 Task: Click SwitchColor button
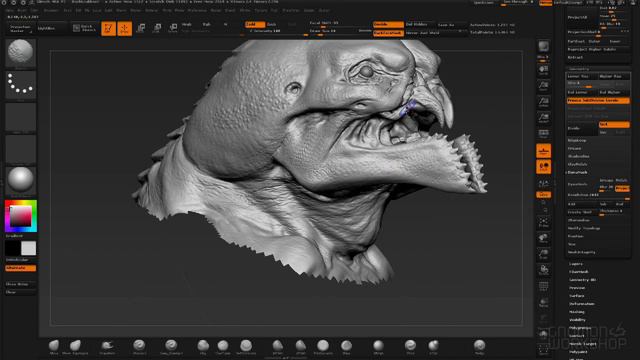(20, 260)
